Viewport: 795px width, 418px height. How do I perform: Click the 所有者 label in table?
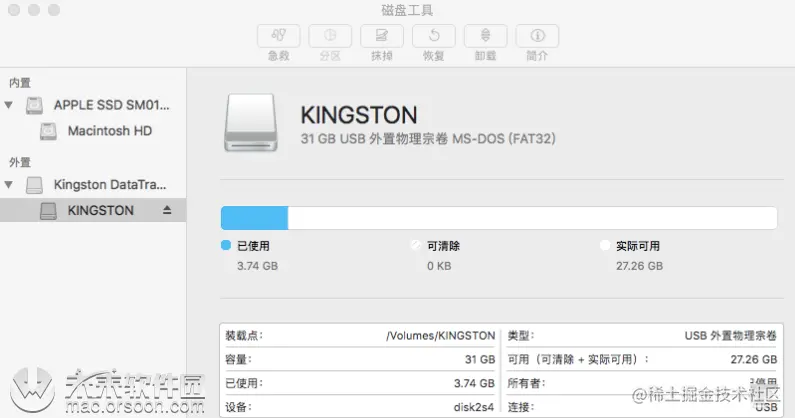(526, 383)
